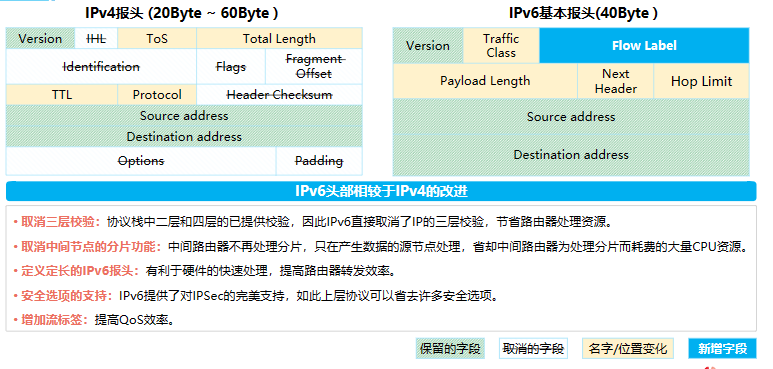Select the IPv4 Version field cell

click(40, 38)
